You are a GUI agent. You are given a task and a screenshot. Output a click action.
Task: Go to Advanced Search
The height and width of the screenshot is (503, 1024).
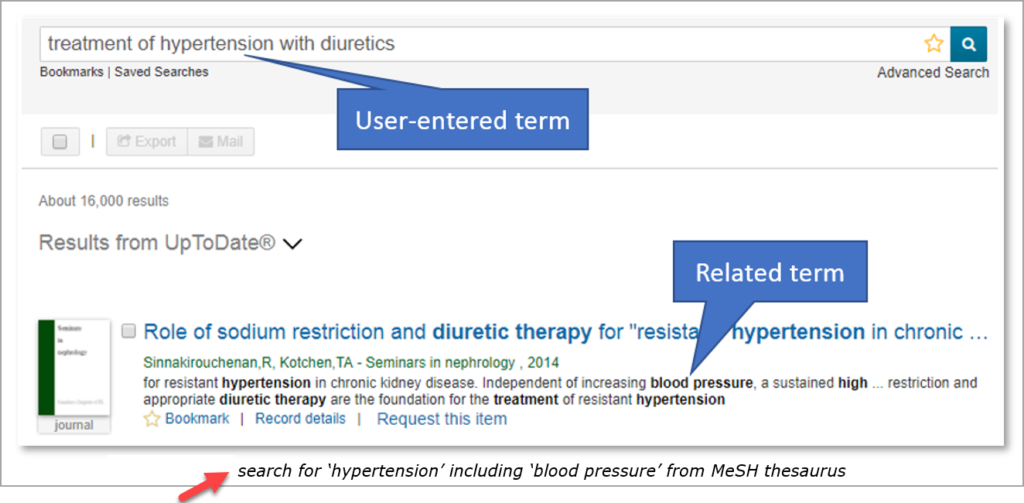coord(933,73)
